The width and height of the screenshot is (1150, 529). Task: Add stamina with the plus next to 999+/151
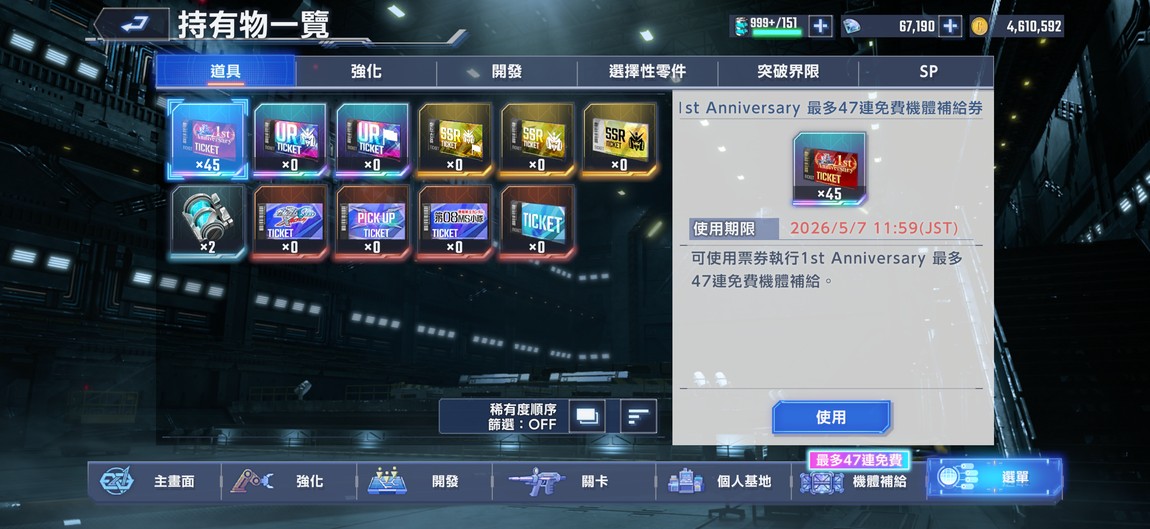[820, 26]
